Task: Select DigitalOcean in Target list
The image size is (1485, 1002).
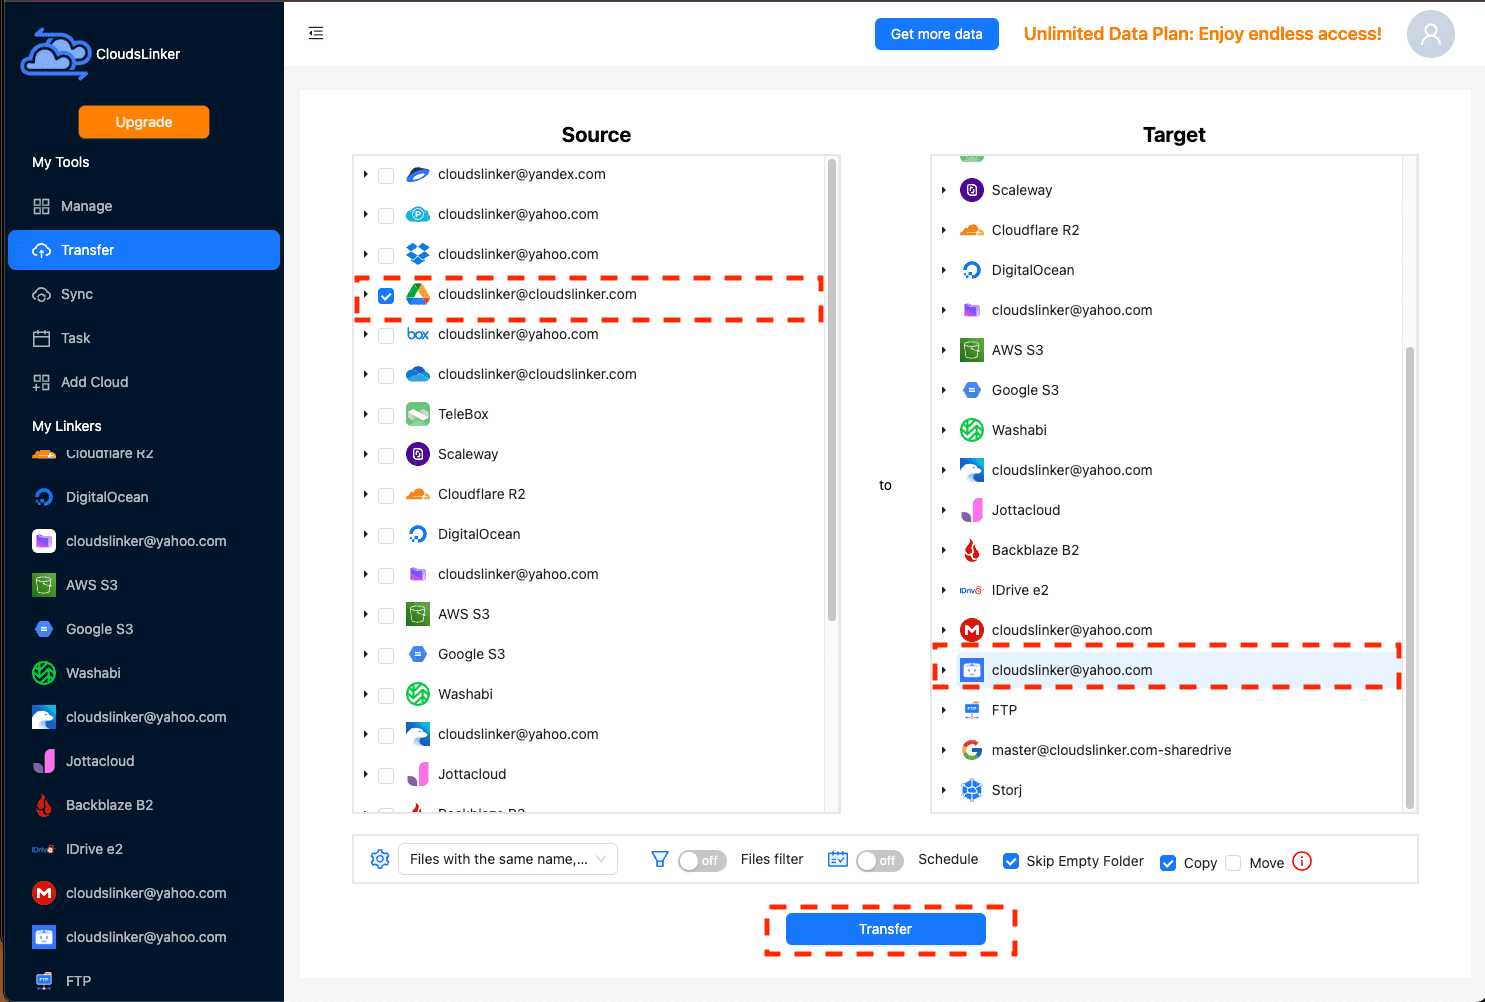Action: pos(1033,270)
